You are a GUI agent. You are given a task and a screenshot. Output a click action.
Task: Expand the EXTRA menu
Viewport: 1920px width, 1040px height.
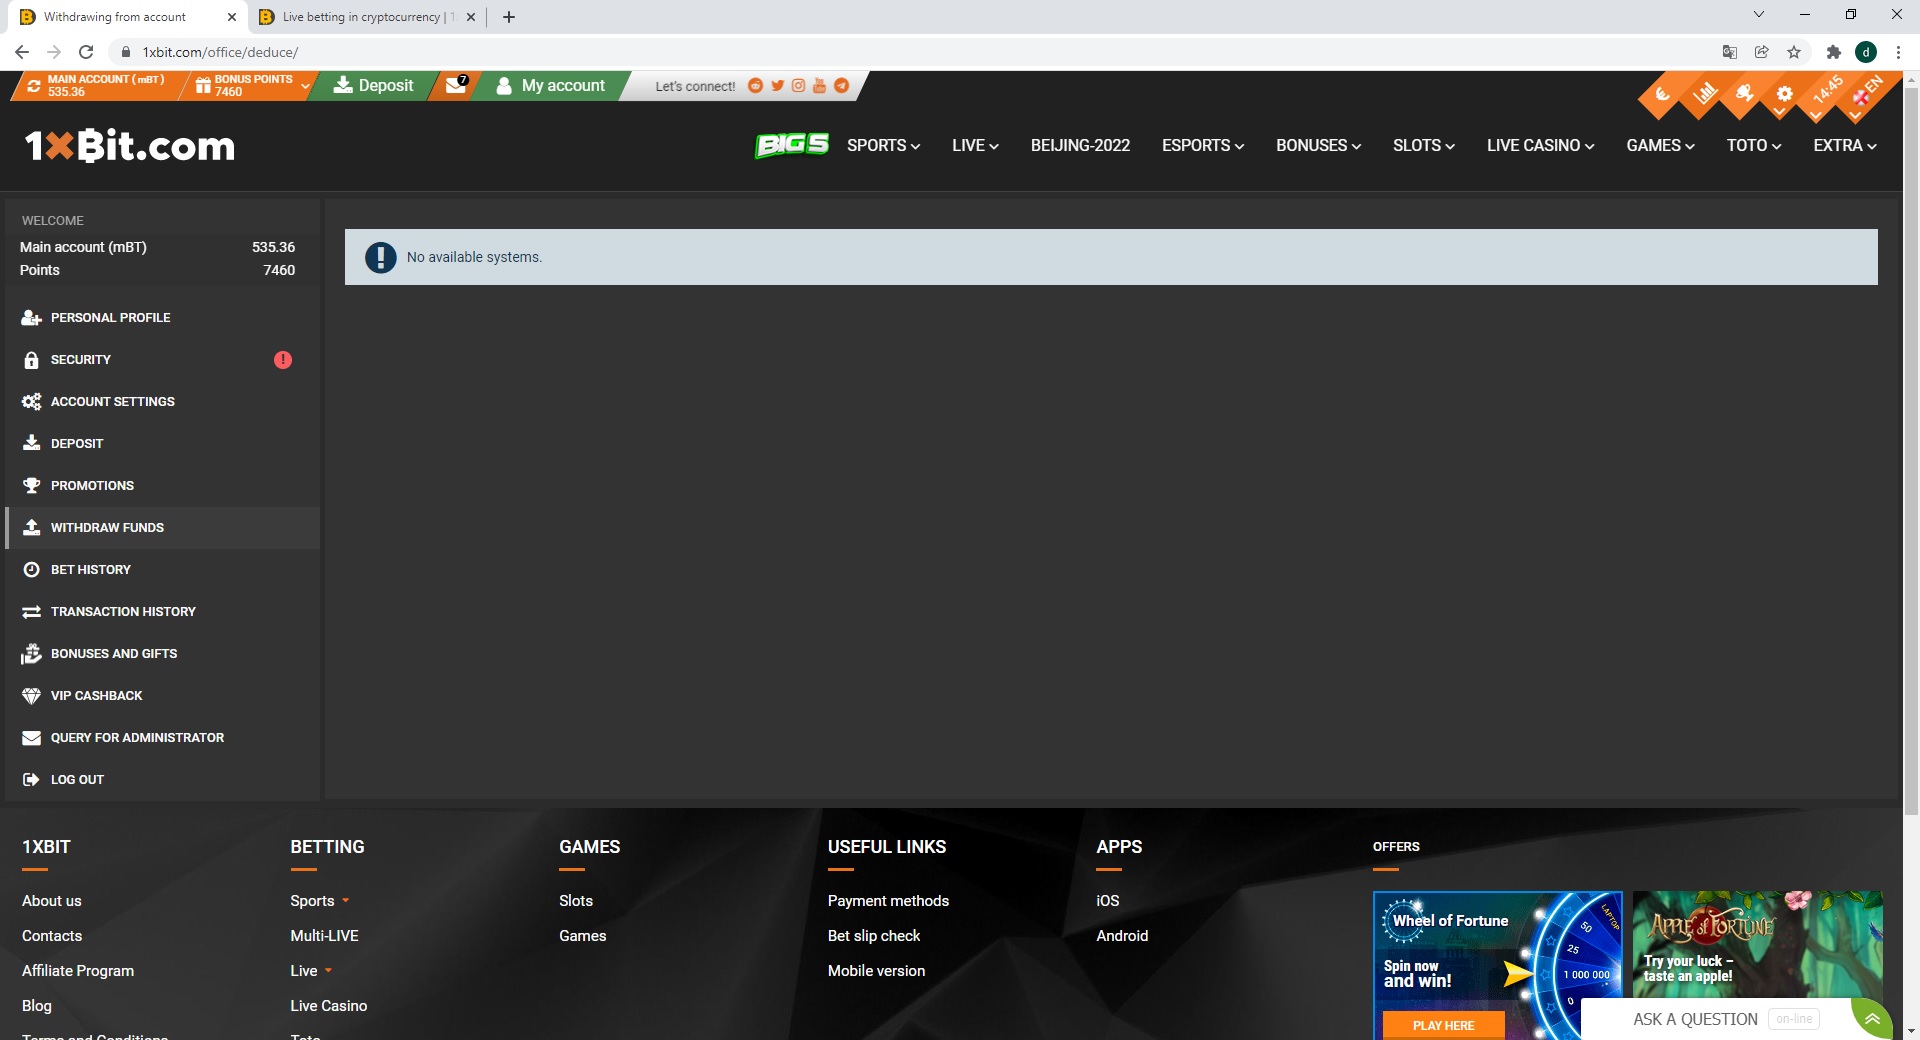click(1845, 146)
